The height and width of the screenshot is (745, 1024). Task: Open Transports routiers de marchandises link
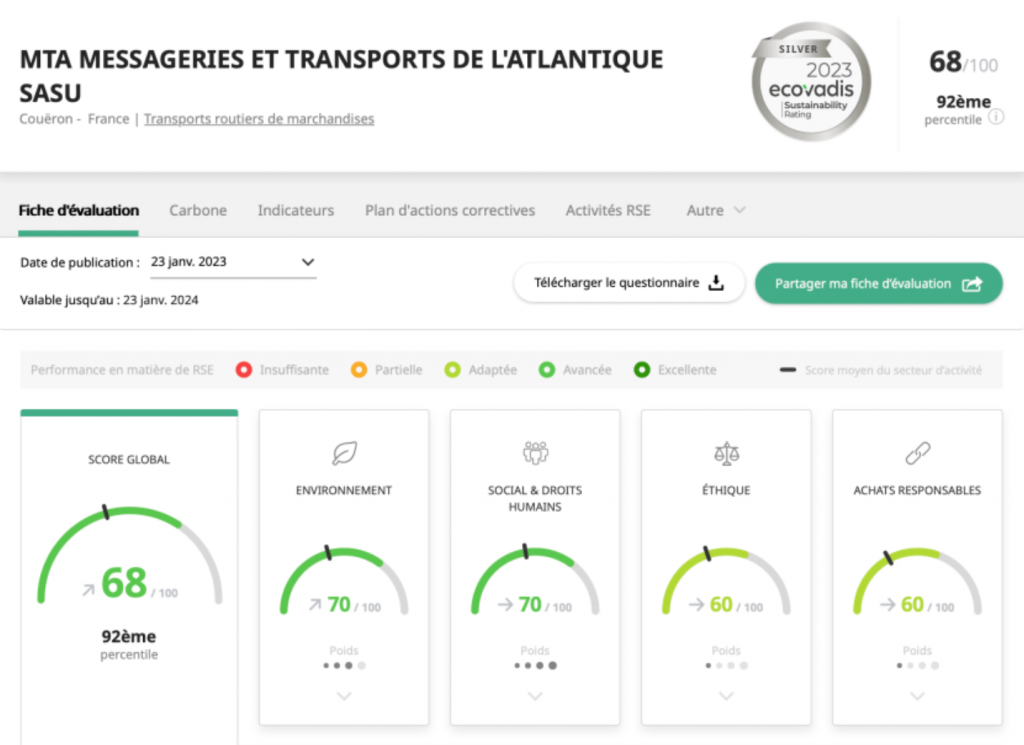pos(259,119)
